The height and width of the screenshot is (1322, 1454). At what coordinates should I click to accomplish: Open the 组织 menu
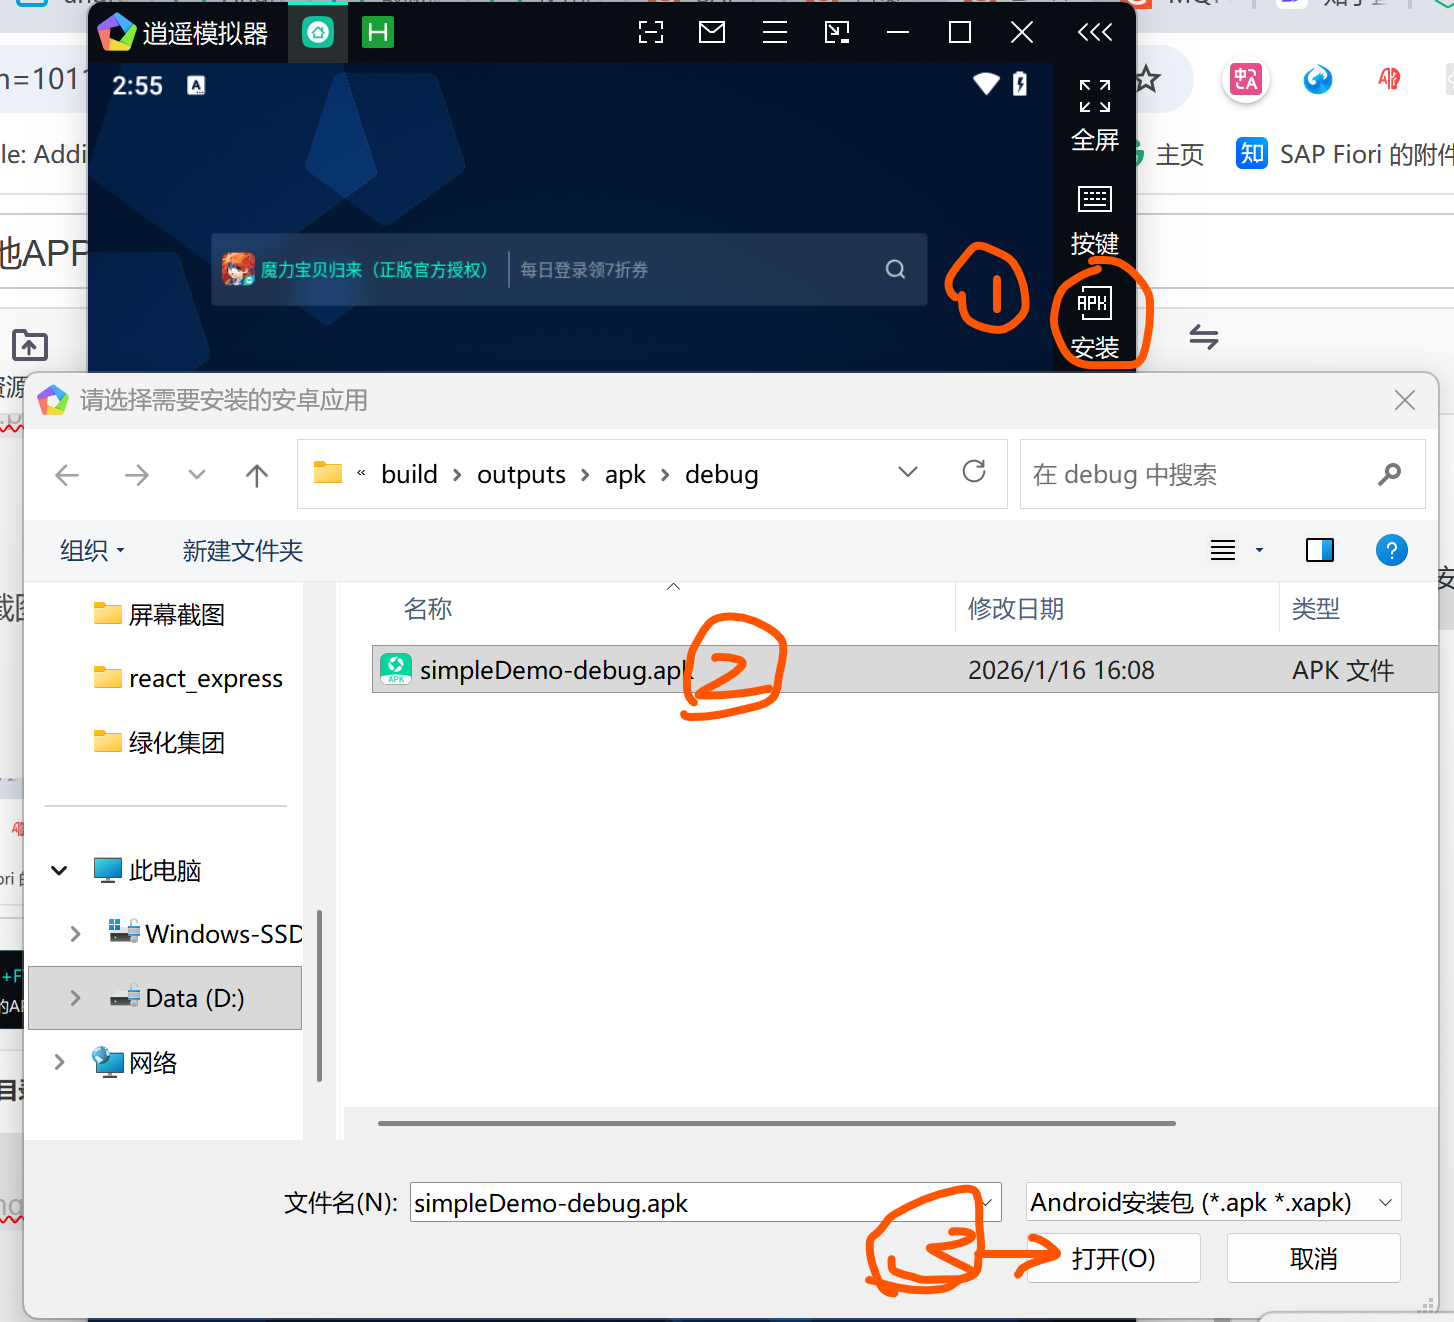pos(92,550)
